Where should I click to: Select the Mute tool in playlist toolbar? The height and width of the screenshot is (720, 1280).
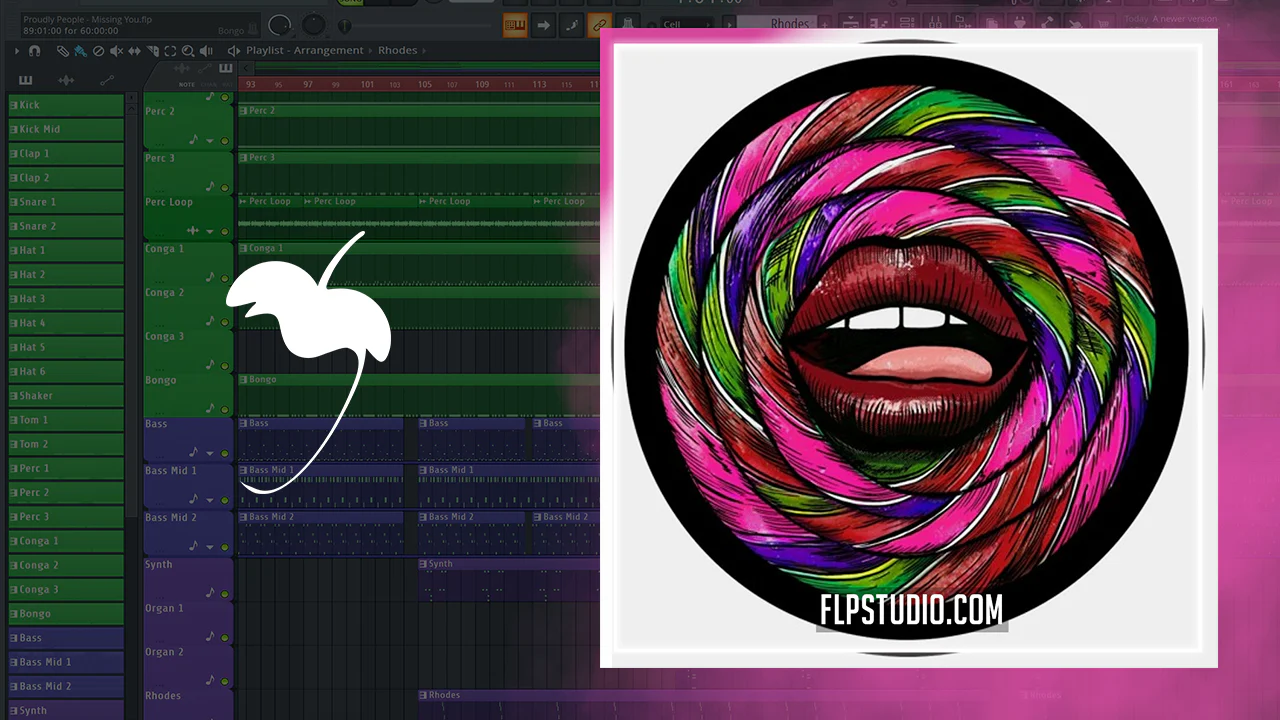(x=116, y=51)
